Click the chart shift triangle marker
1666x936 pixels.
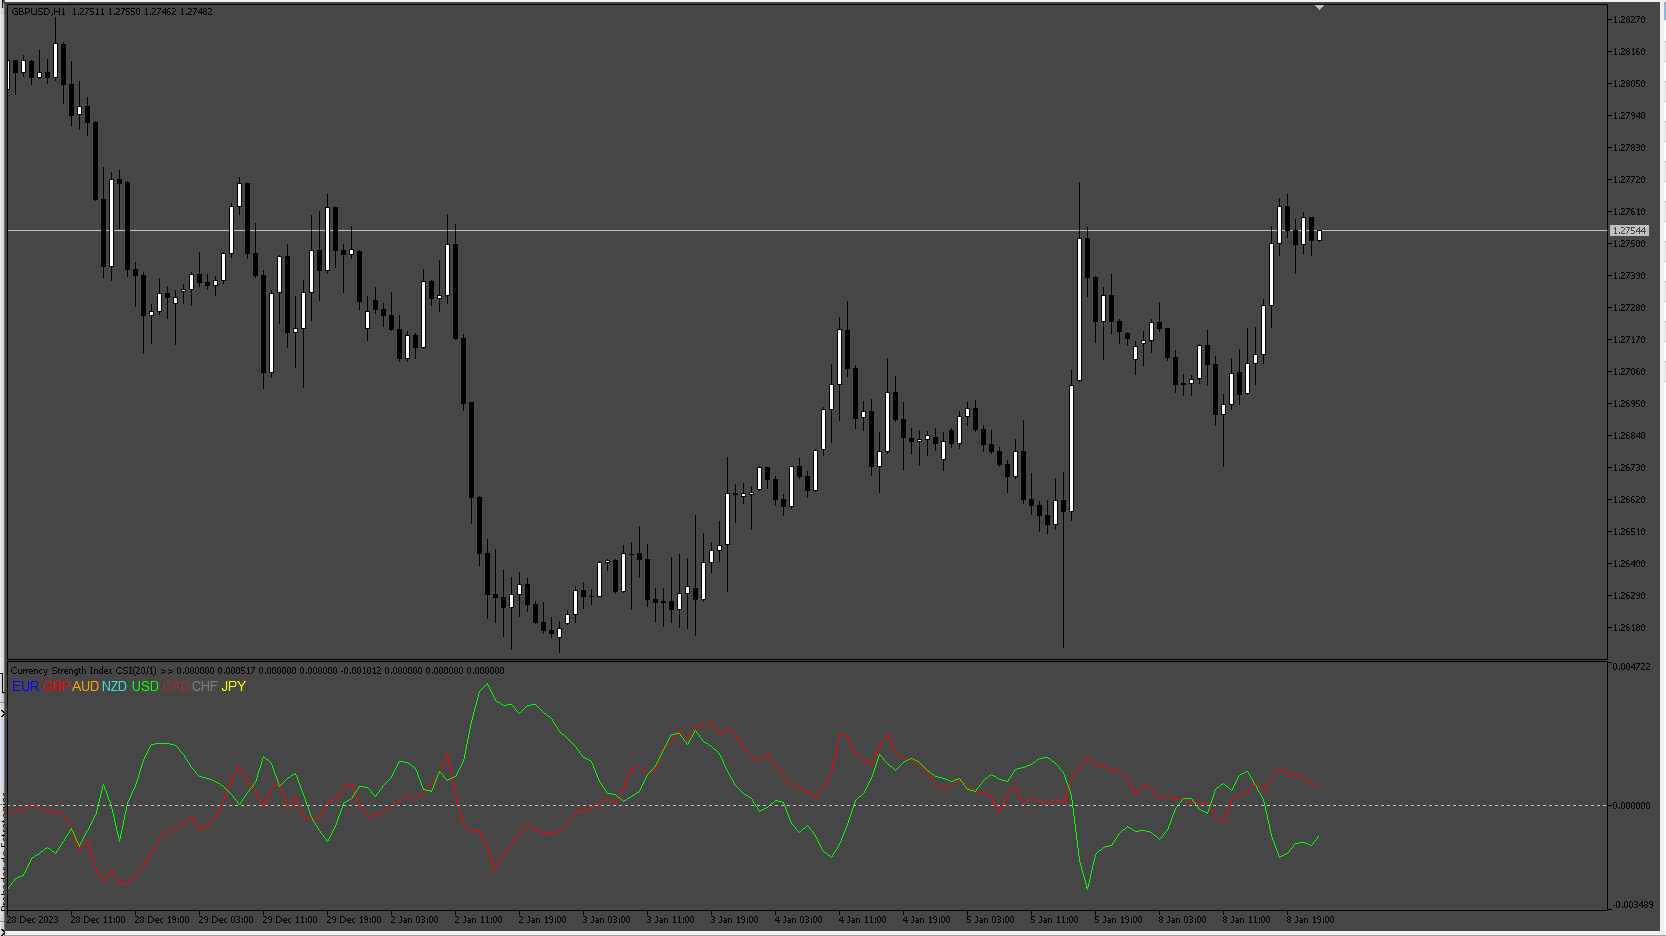pyautogui.click(x=1319, y=7)
